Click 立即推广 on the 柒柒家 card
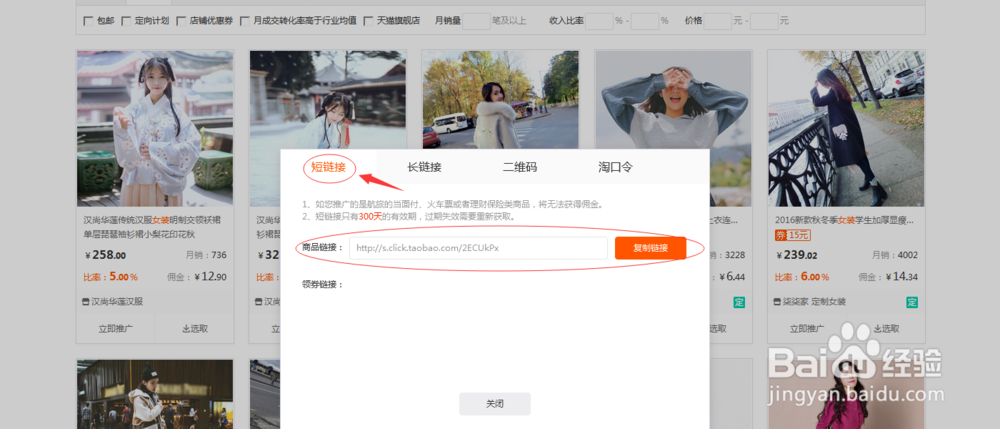 tap(807, 329)
